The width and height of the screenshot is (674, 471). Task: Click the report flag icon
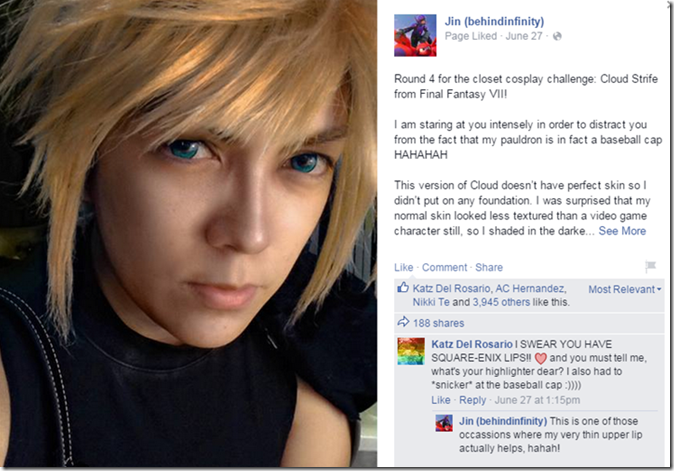[651, 266]
